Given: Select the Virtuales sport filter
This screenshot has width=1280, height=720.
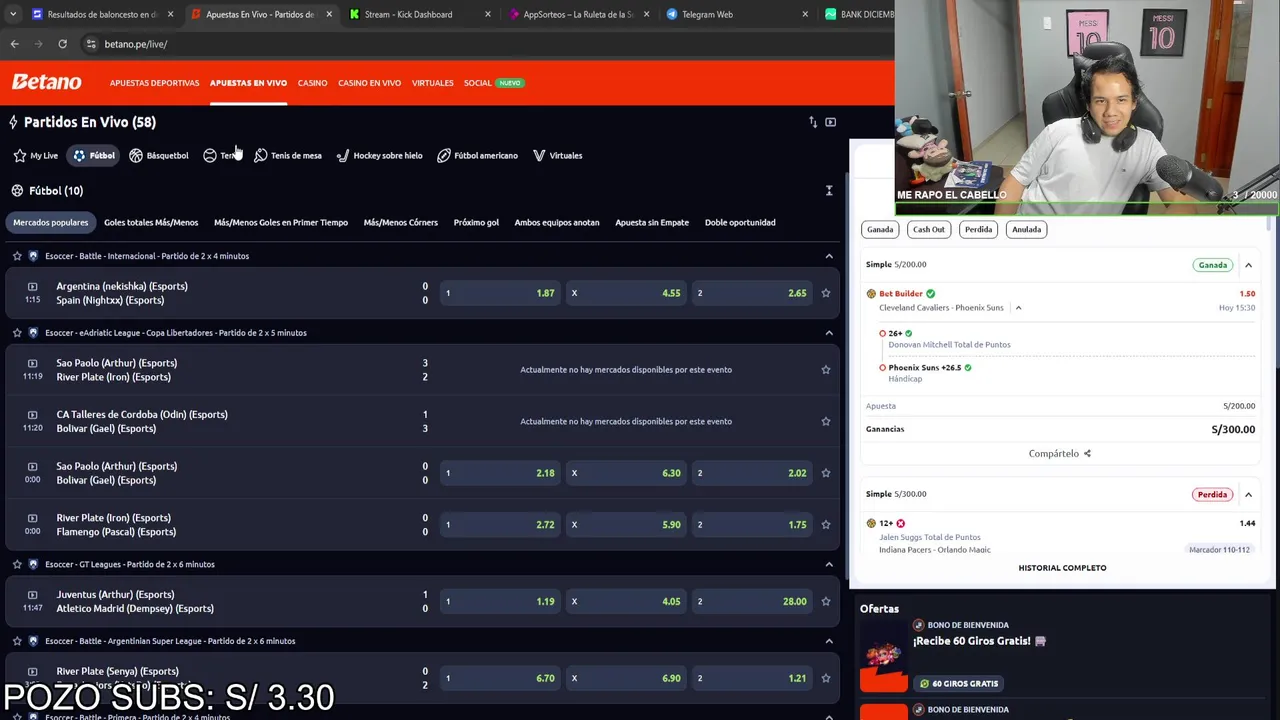Looking at the screenshot, I should click(x=558, y=156).
